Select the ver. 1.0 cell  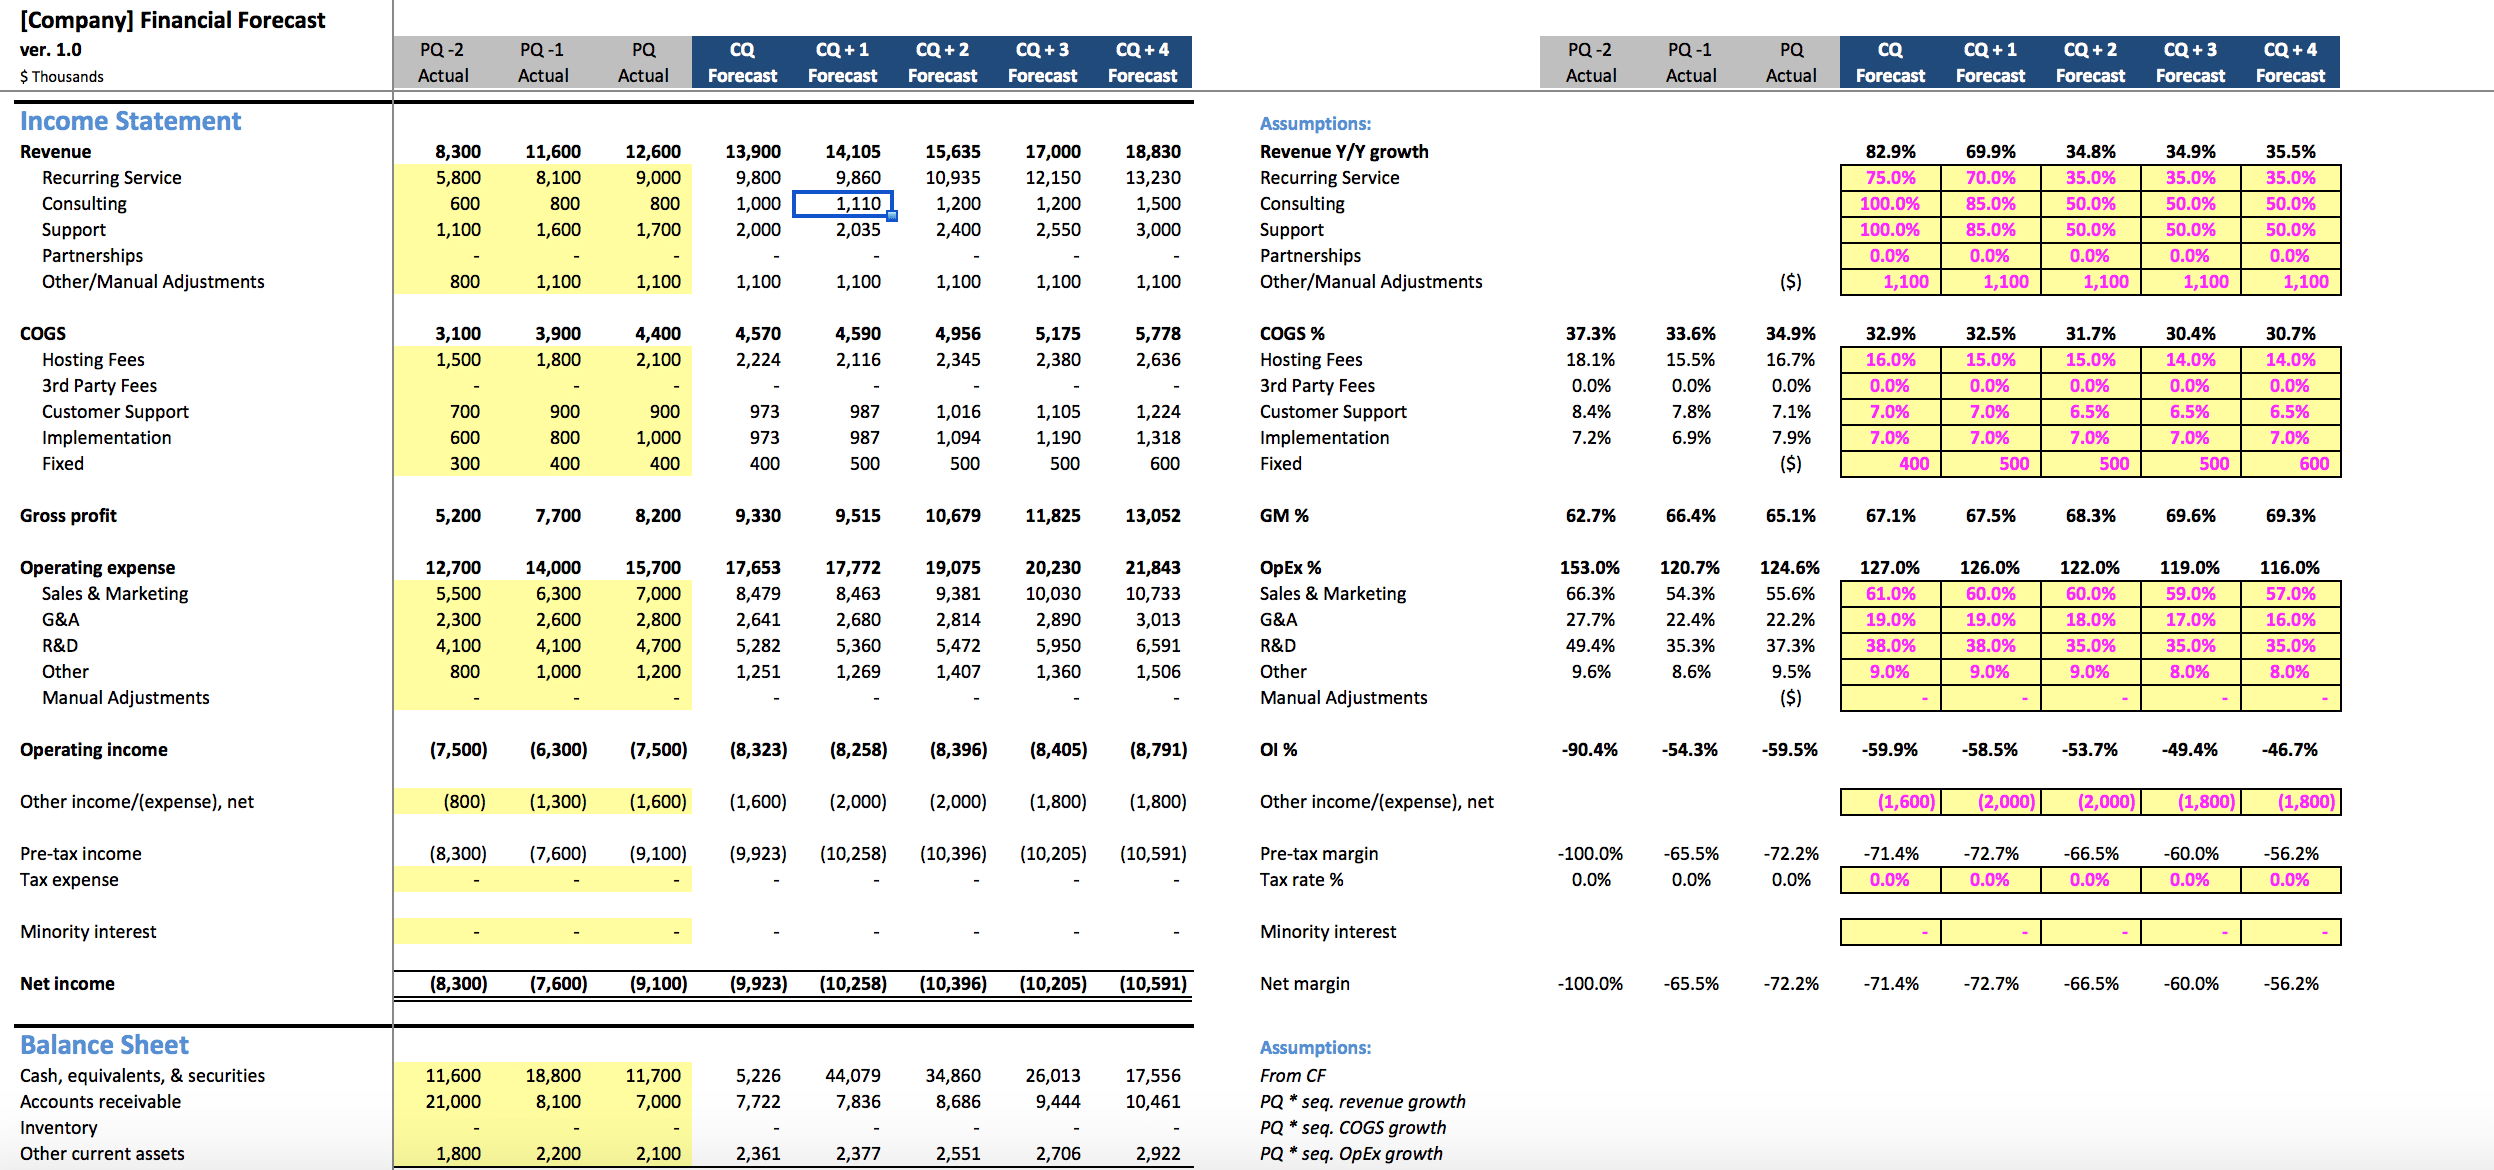click(51, 50)
